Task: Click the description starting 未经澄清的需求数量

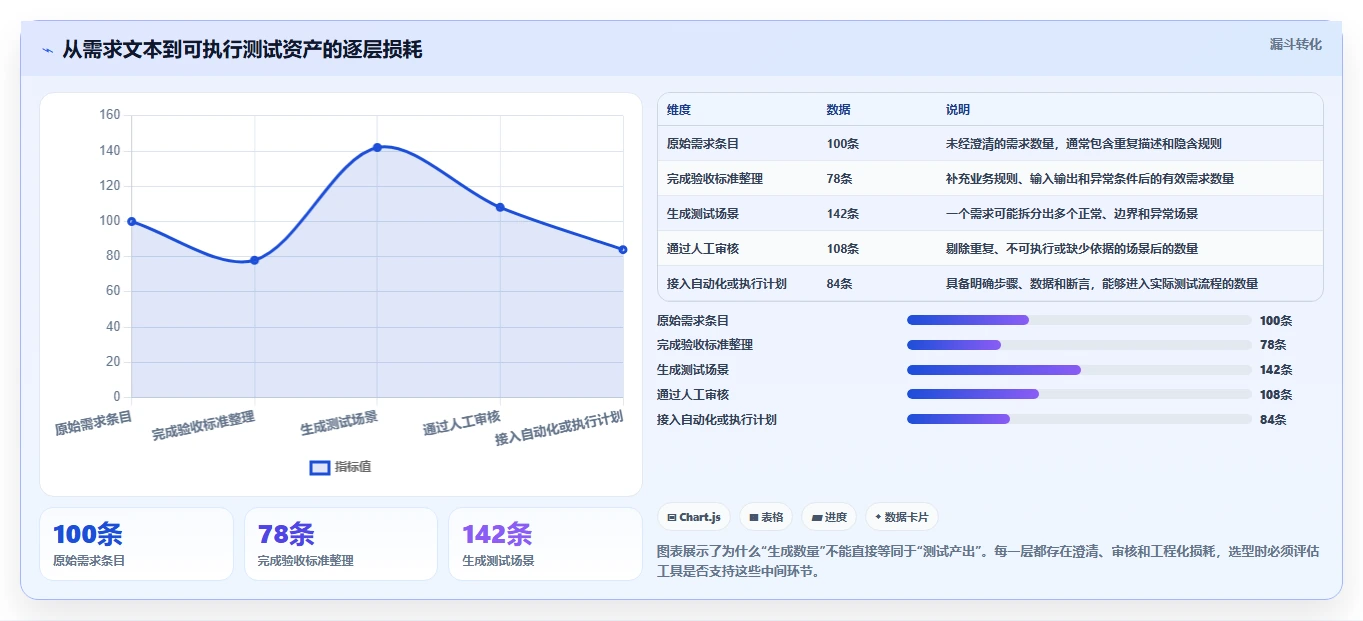Action: click(x=1084, y=143)
